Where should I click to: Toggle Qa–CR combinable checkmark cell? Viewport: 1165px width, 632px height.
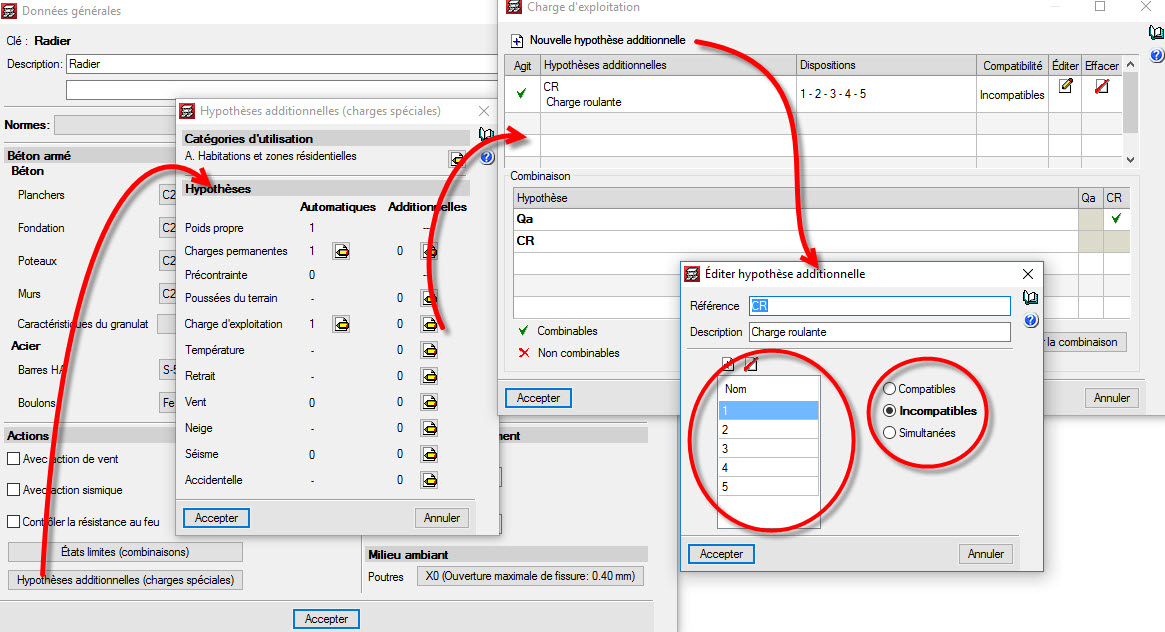click(x=1115, y=218)
